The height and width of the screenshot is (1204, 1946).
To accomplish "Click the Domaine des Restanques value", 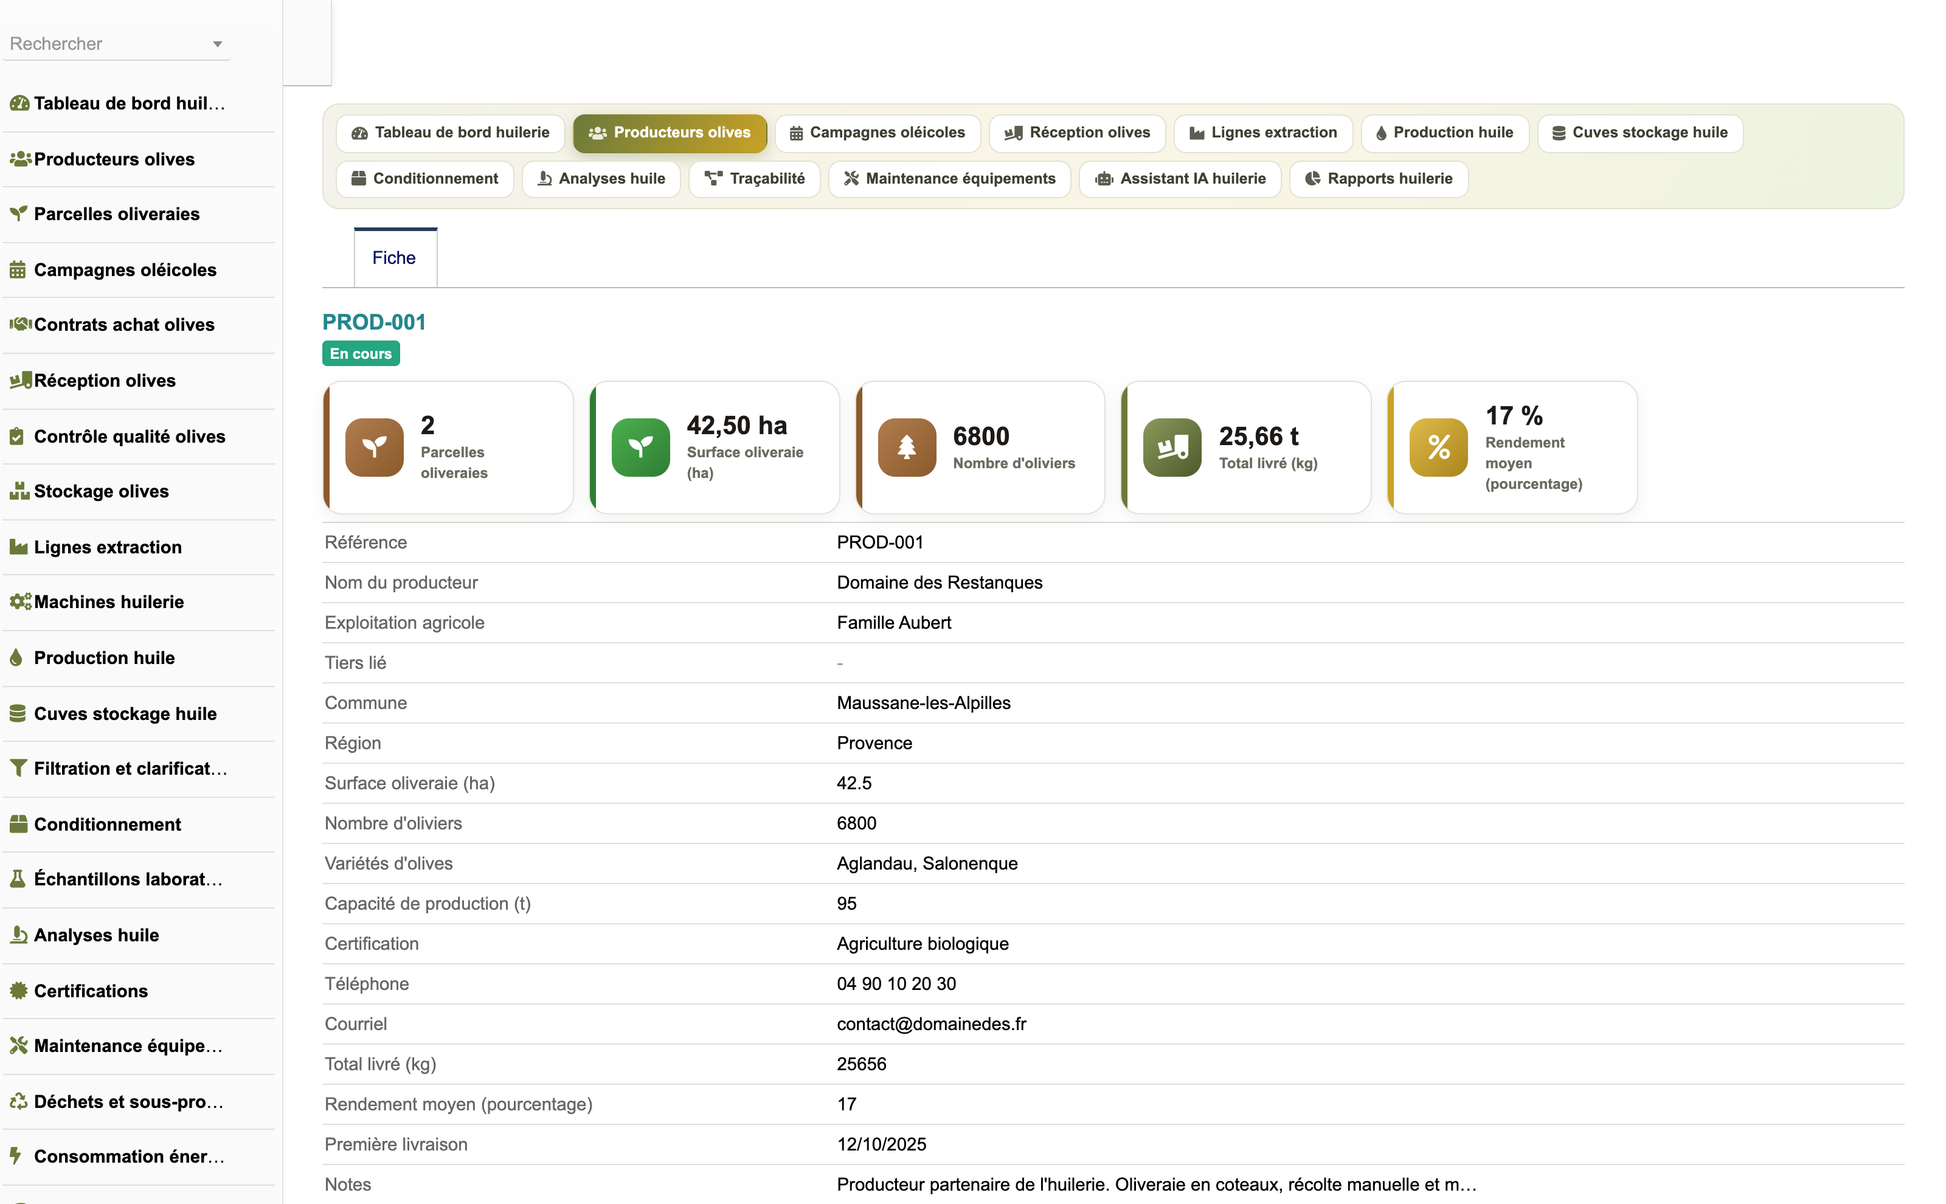I will [x=939, y=583].
